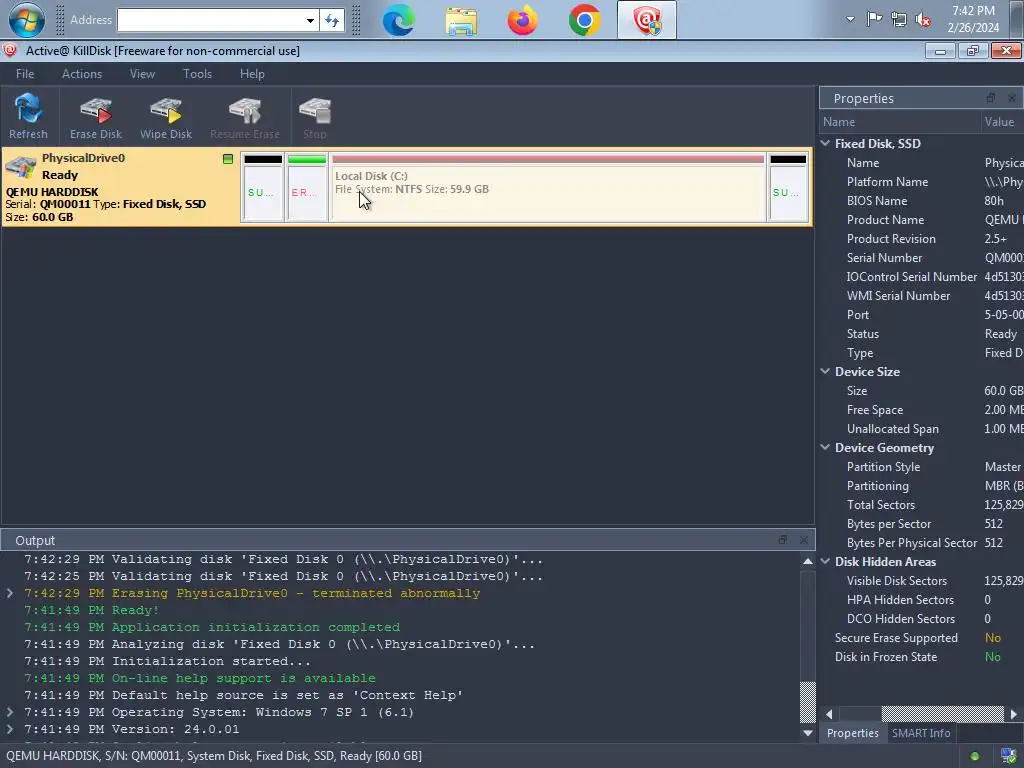Collapse the Fixed Disk, SSD group
This screenshot has width=1024, height=768.
tap(825, 143)
